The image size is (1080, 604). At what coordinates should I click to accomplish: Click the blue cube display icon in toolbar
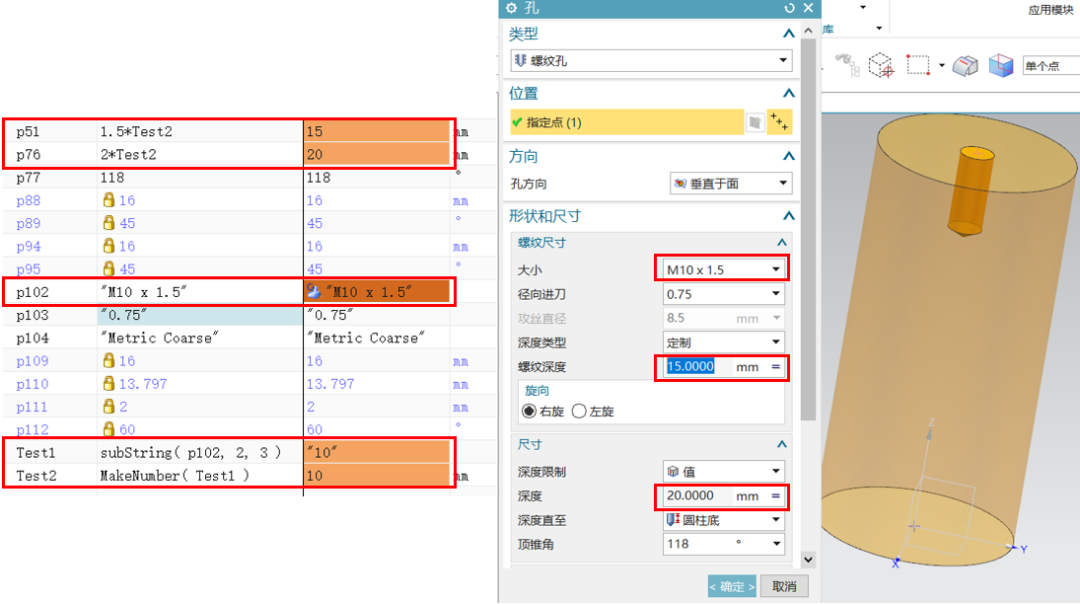point(1001,66)
